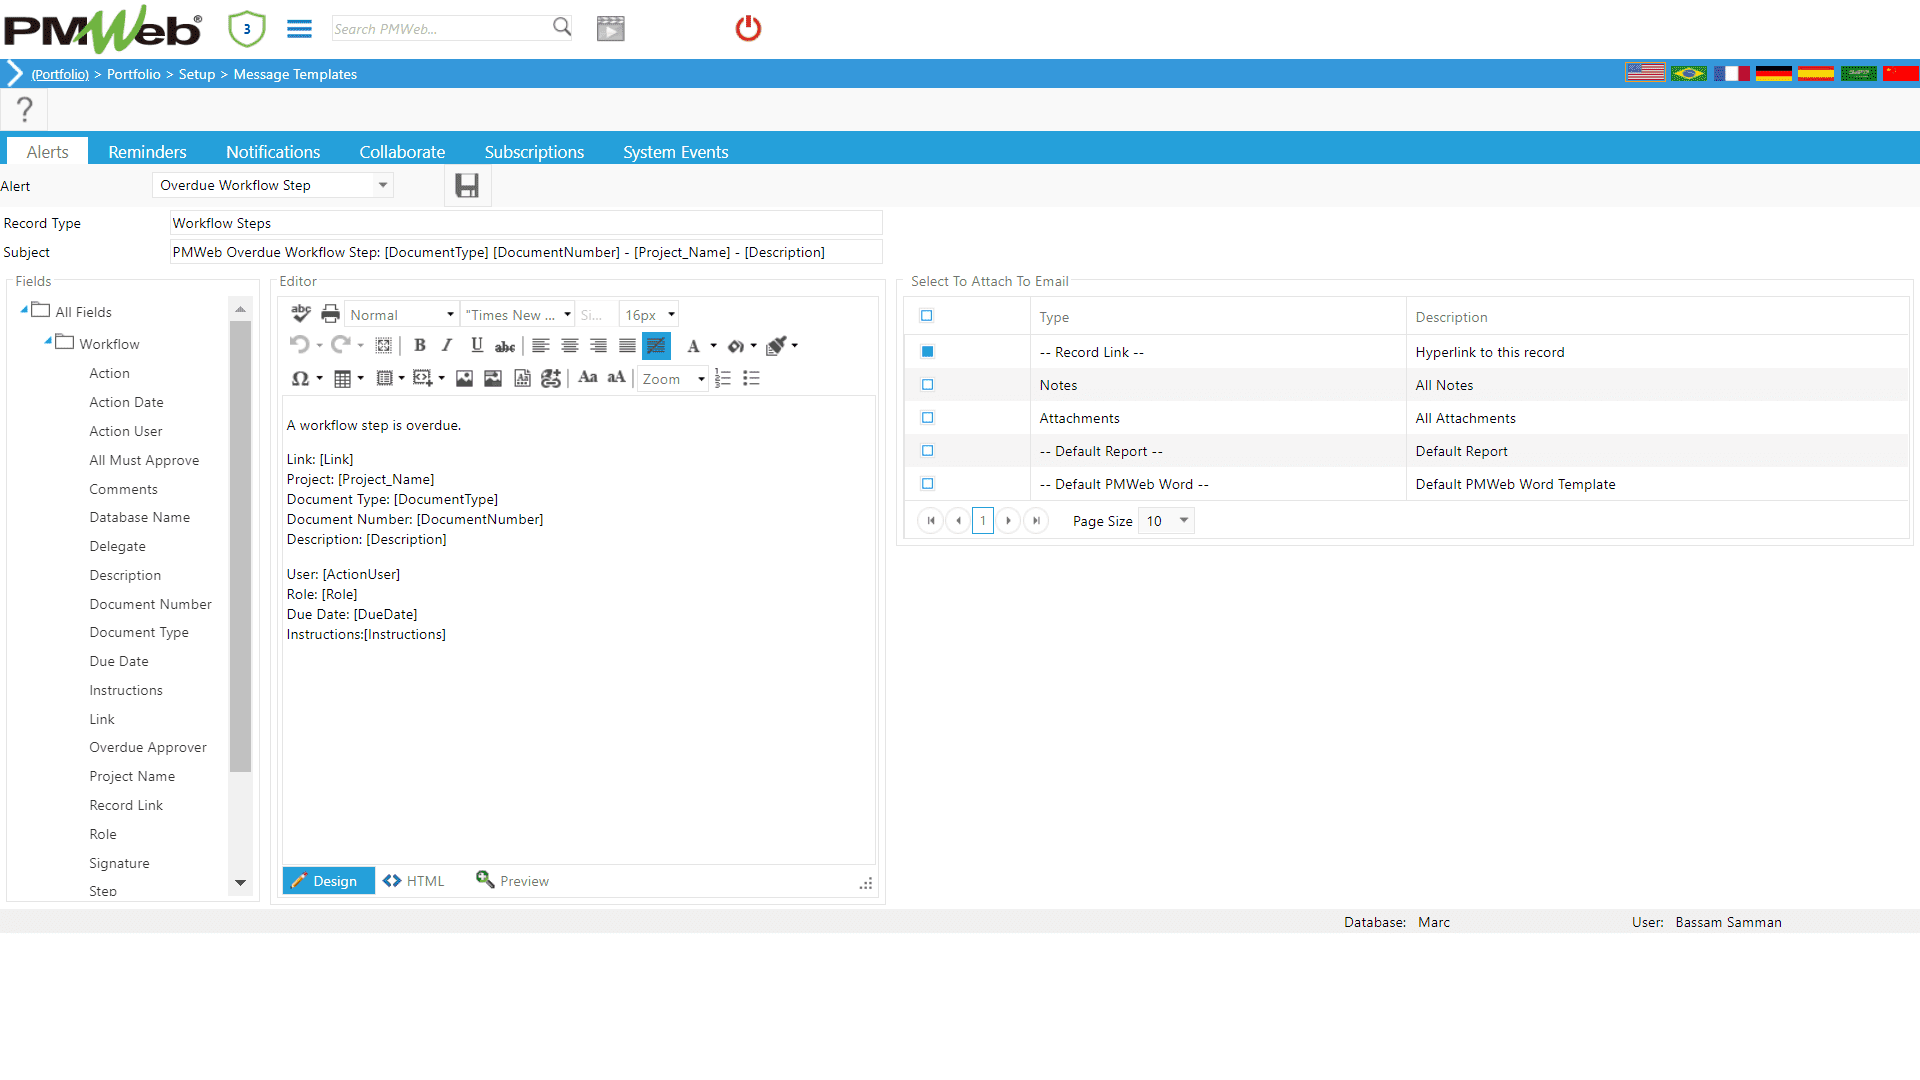This screenshot has width=1920, height=1080.
Task: Check the Notes row checkbox
Action: 927,385
